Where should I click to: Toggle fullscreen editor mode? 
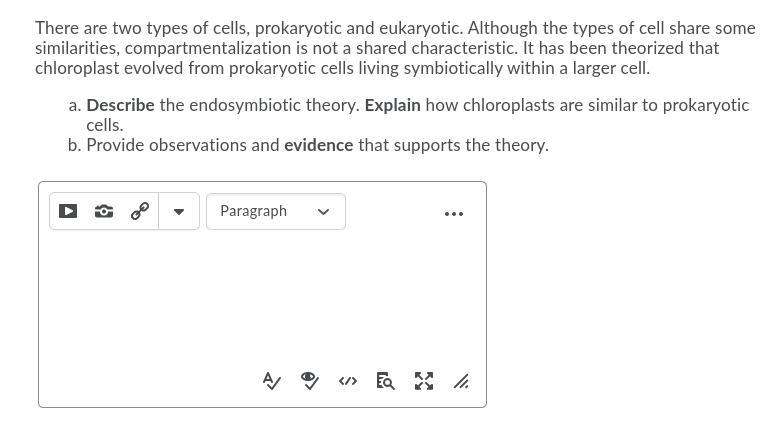pyautogui.click(x=424, y=381)
